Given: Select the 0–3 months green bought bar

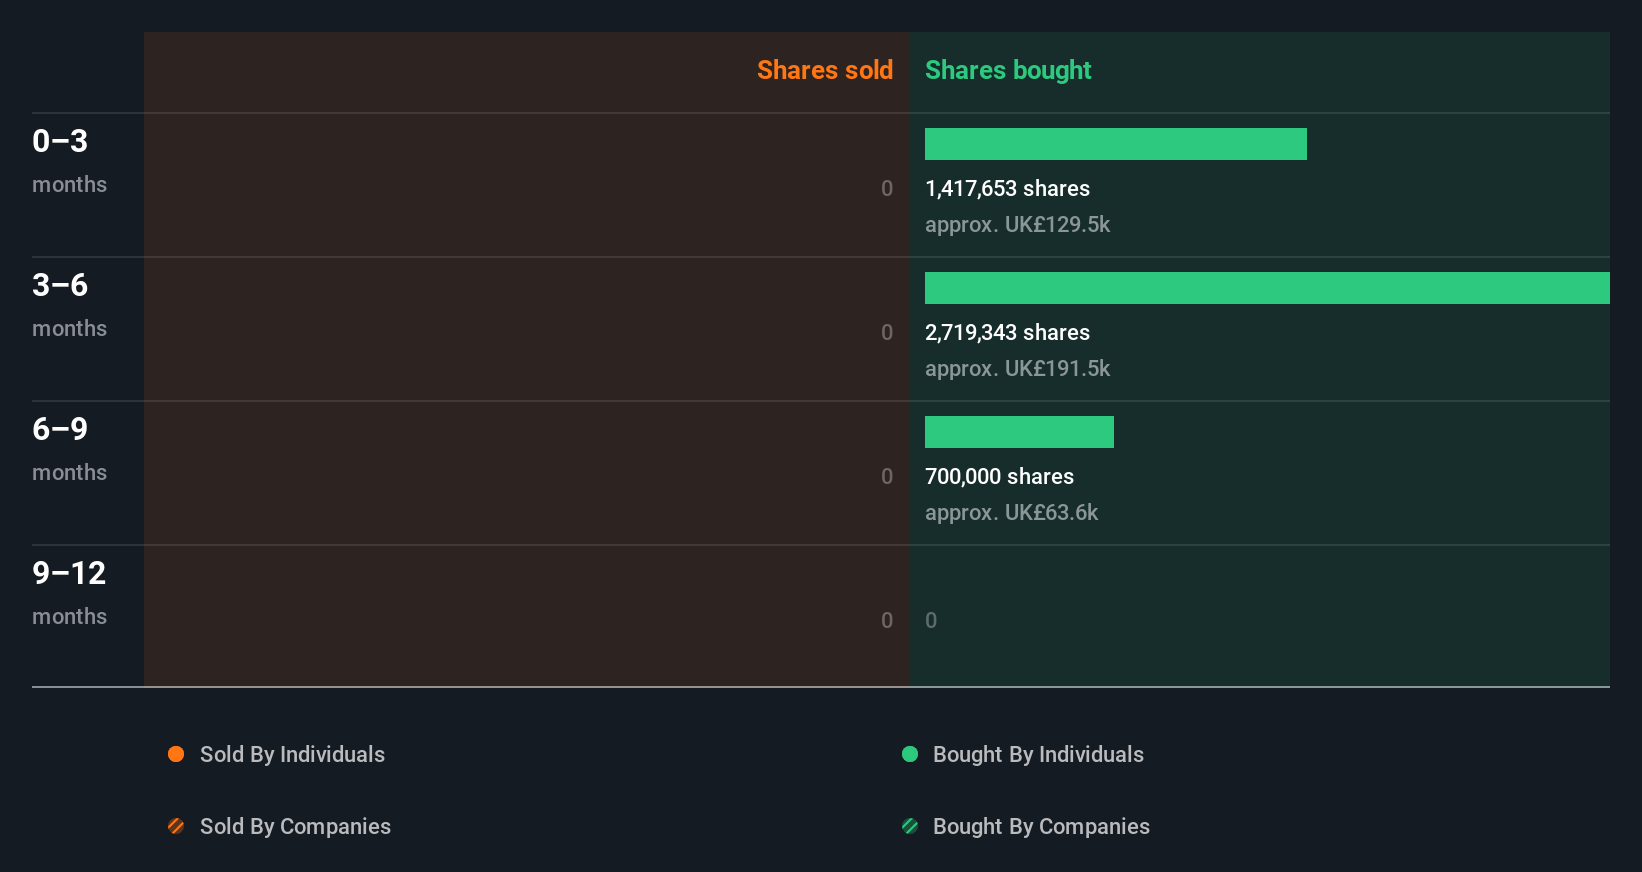Looking at the screenshot, I should tap(1116, 144).
